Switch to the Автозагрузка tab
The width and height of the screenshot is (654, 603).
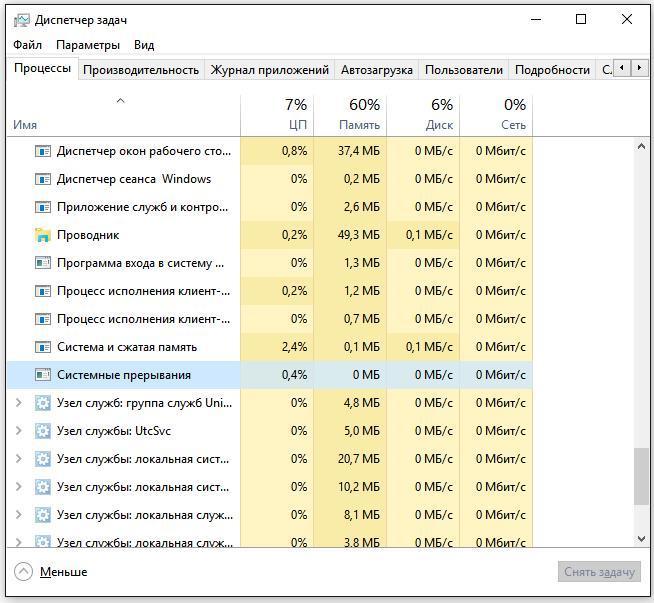tap(377, 70)
